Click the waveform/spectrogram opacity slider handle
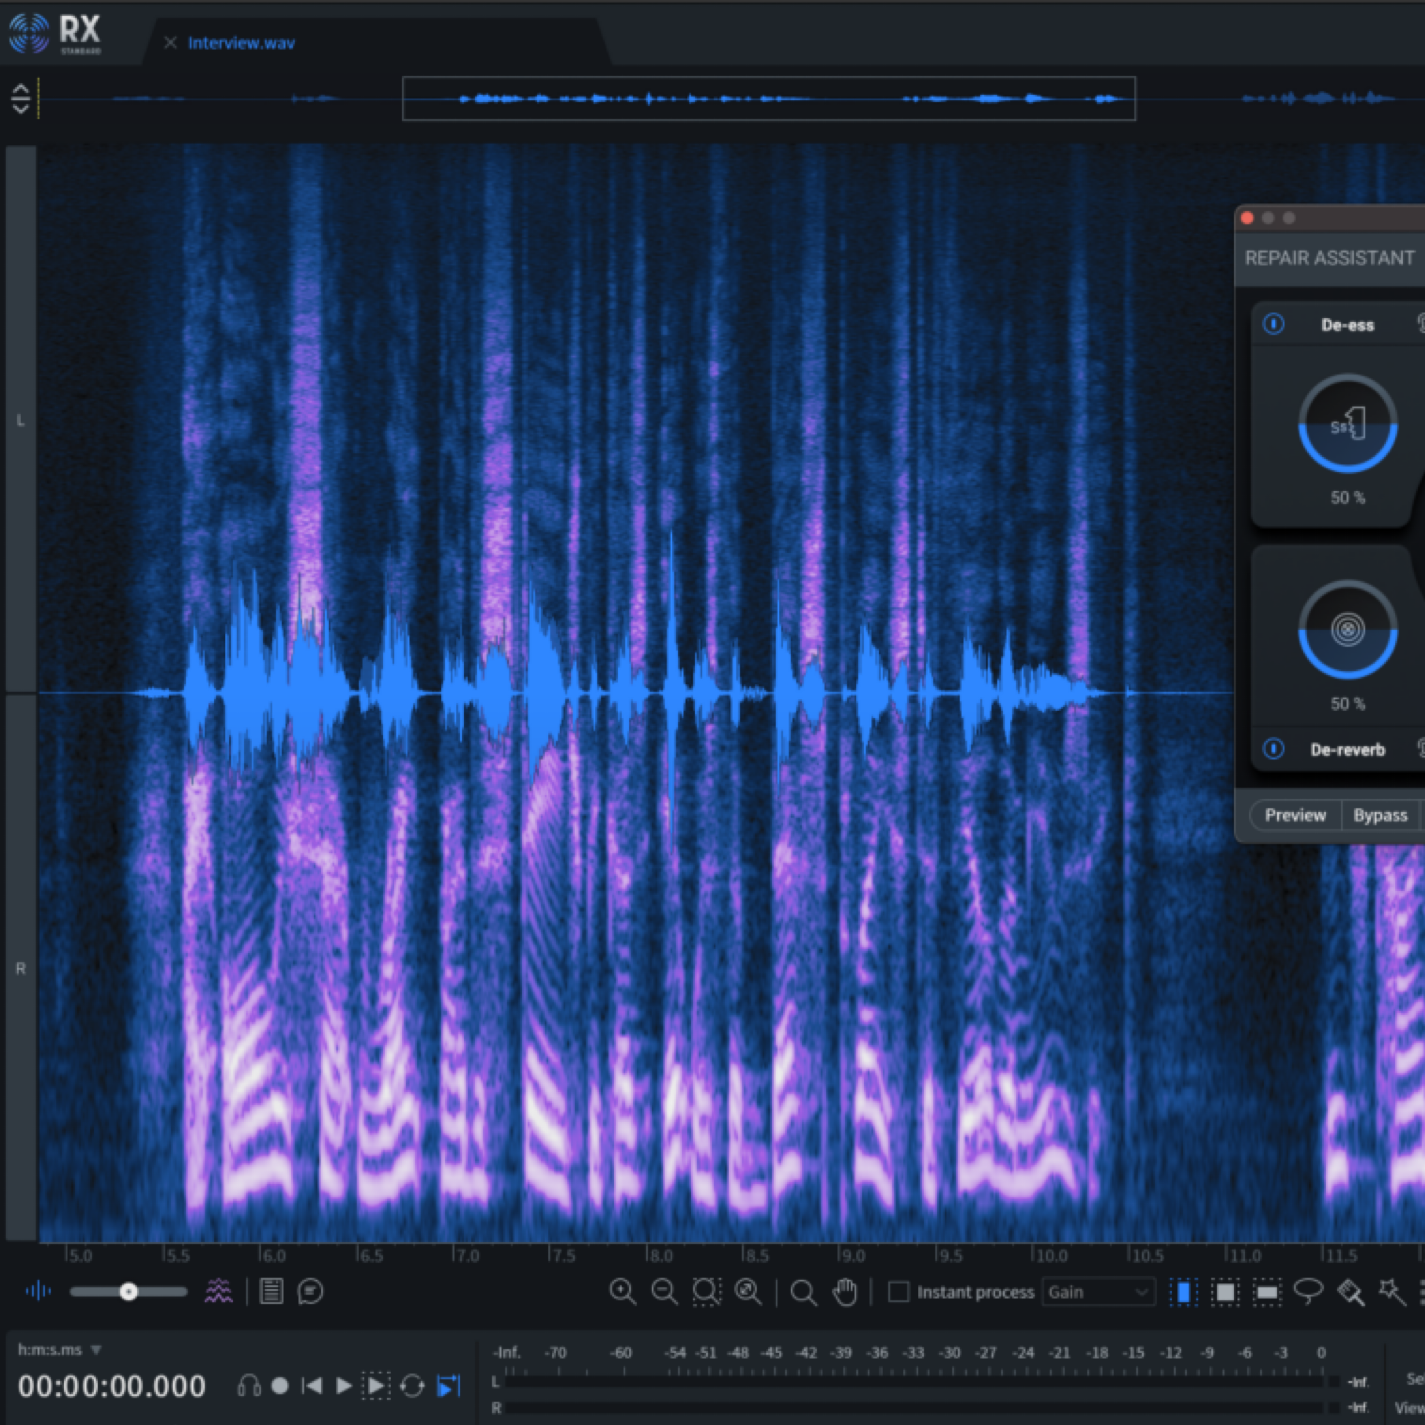1425x1425 pixels. click(128, 1292)
